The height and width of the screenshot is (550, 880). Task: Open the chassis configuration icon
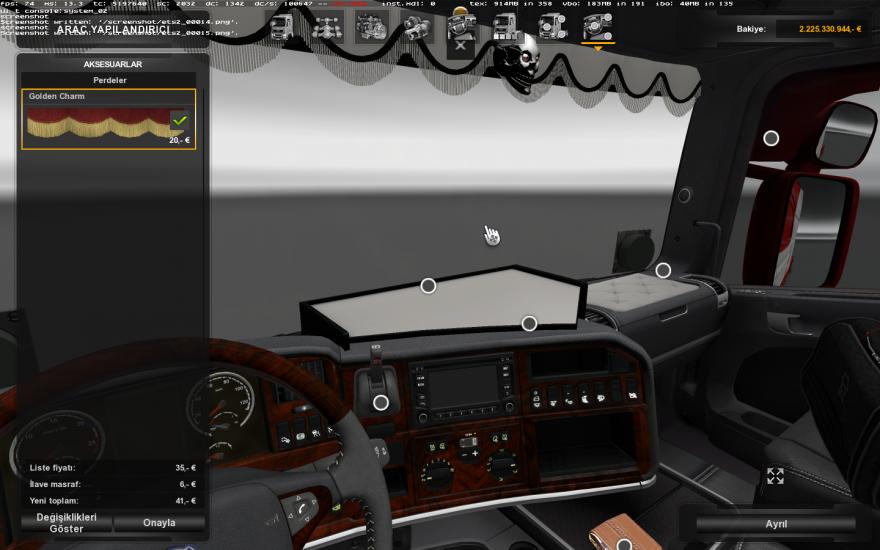(326, 27)
